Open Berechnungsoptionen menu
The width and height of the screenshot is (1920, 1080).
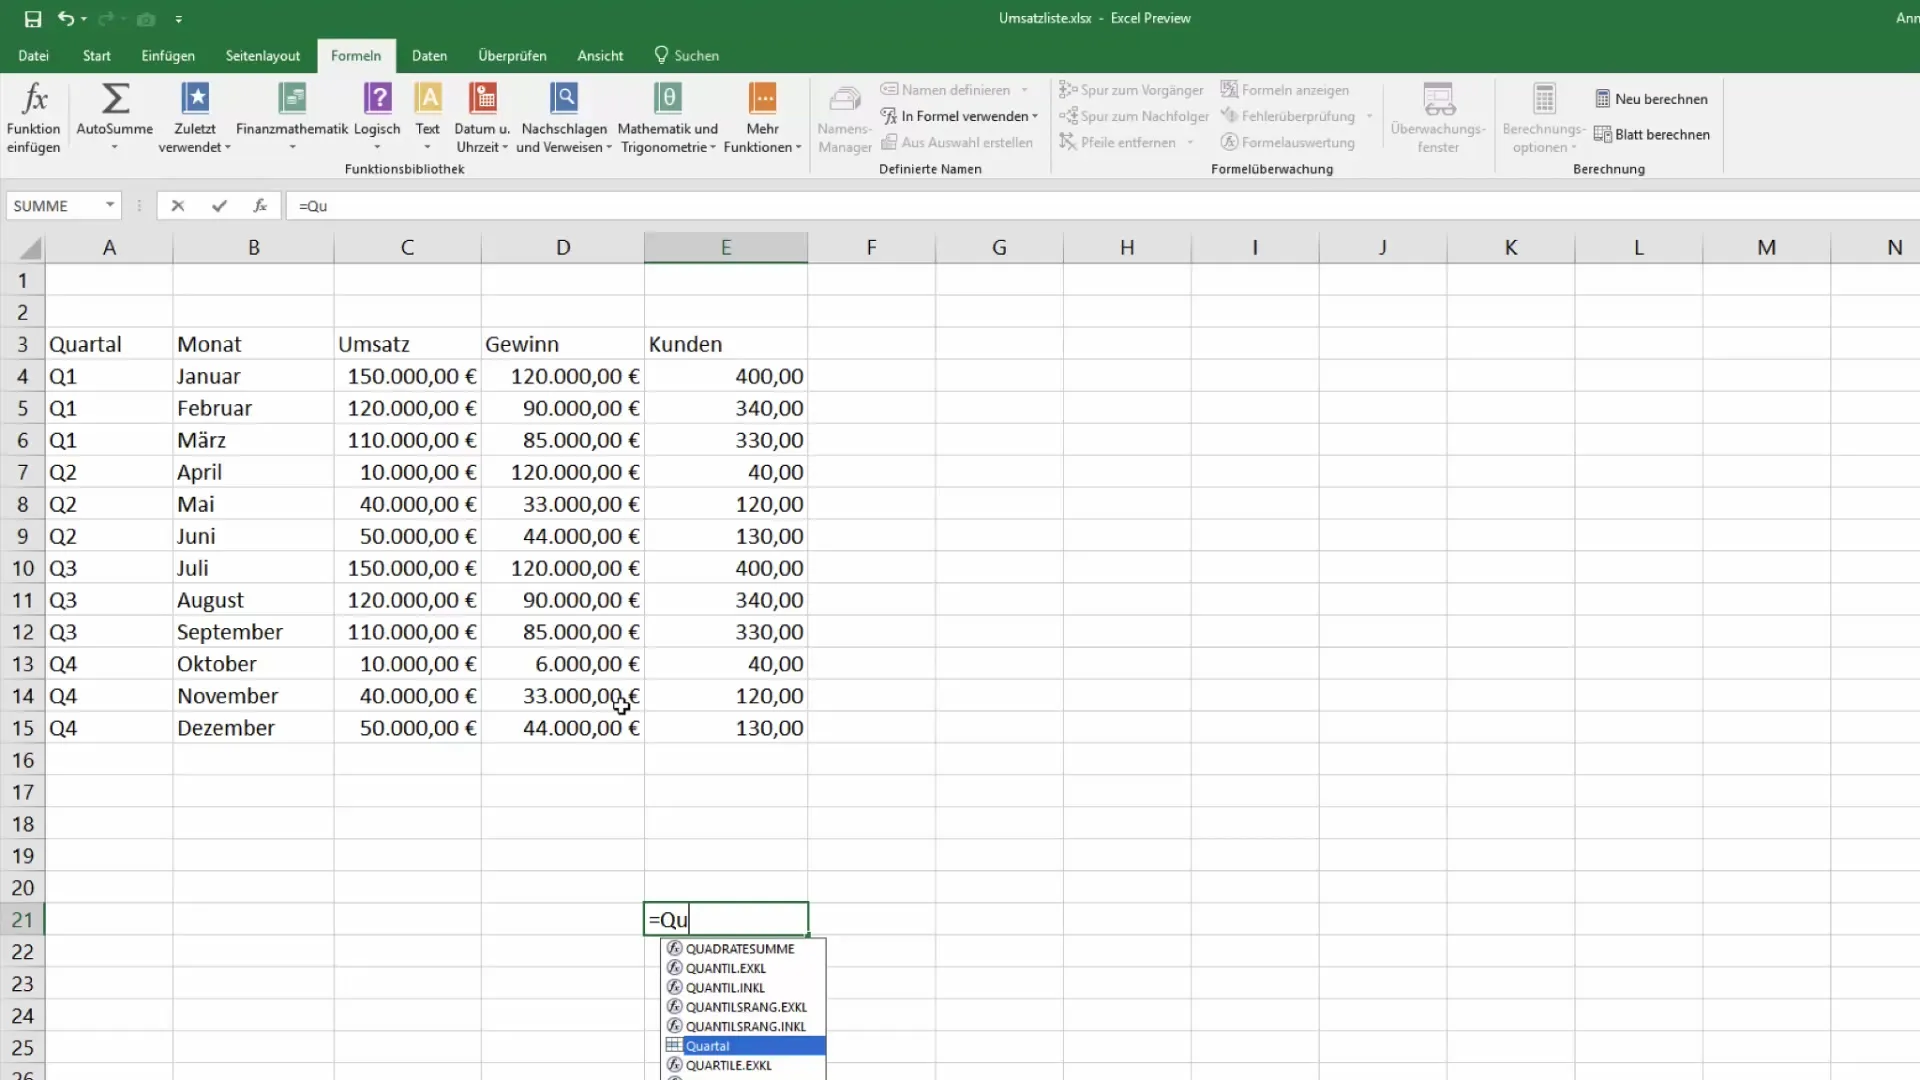point(1544,118)
